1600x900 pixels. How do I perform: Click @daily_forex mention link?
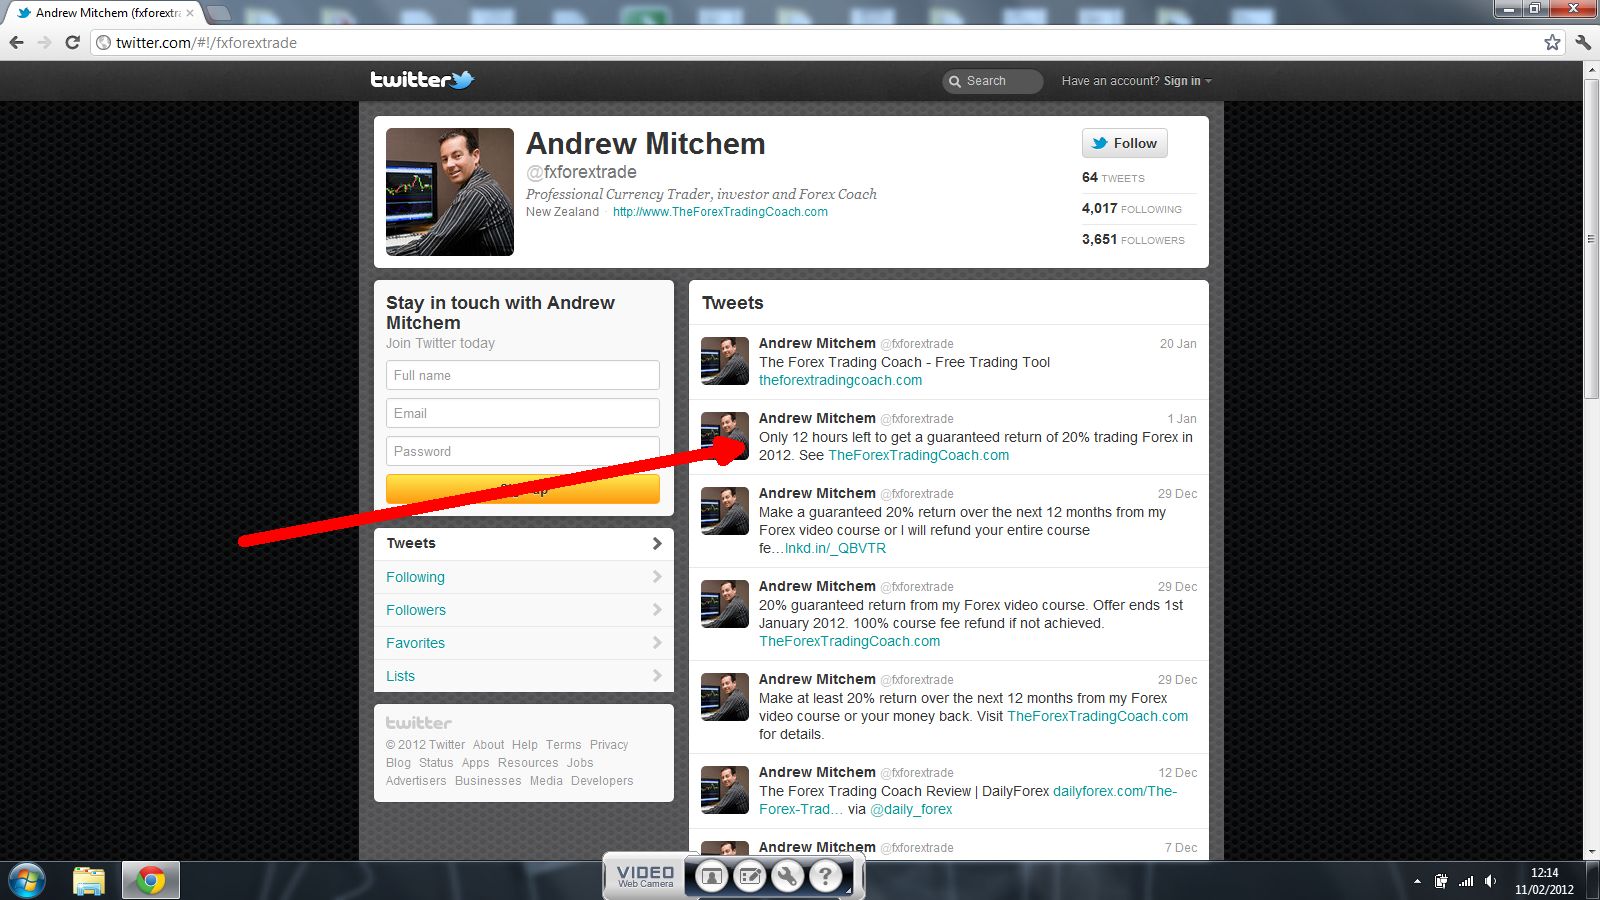tap(911, 809)
